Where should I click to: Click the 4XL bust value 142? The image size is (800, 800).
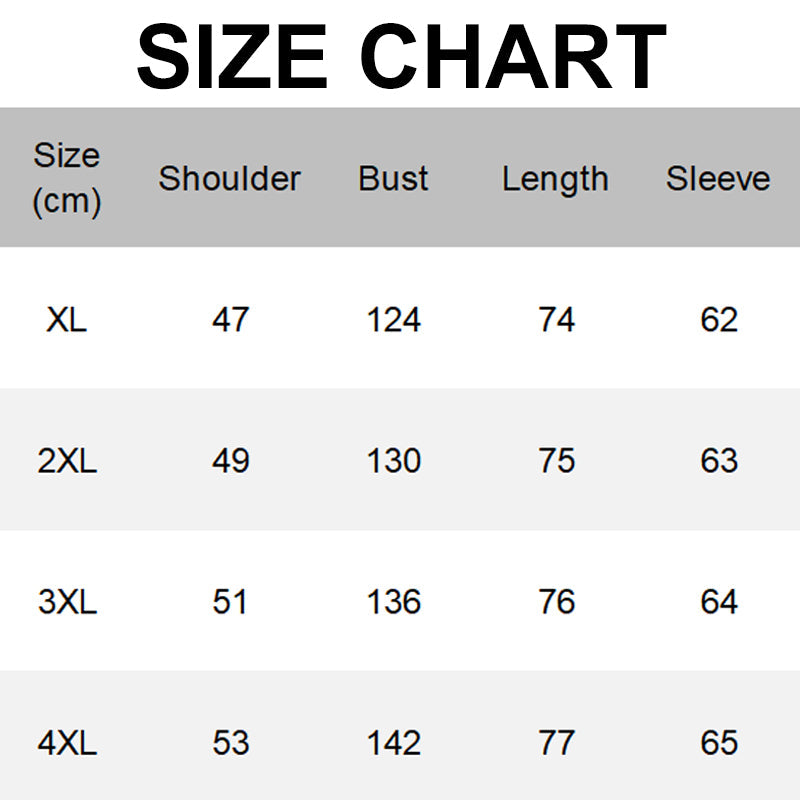point(393,743)
